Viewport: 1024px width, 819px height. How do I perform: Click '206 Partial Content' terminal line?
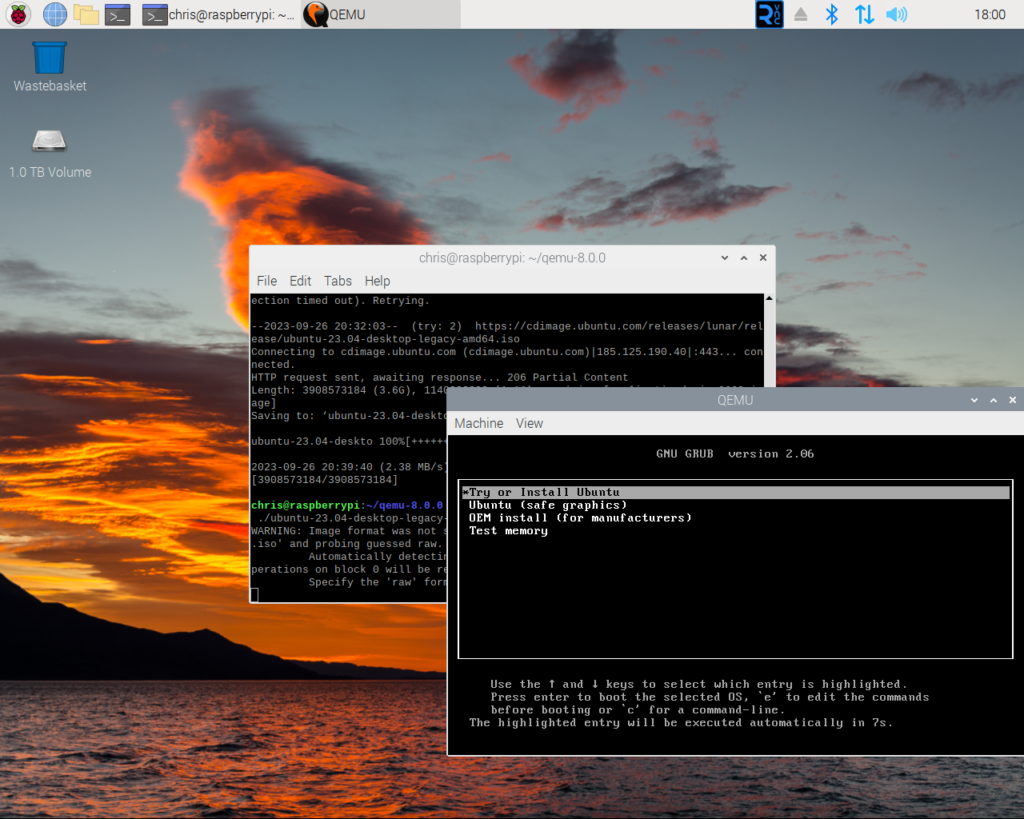[x=568, y=377]
